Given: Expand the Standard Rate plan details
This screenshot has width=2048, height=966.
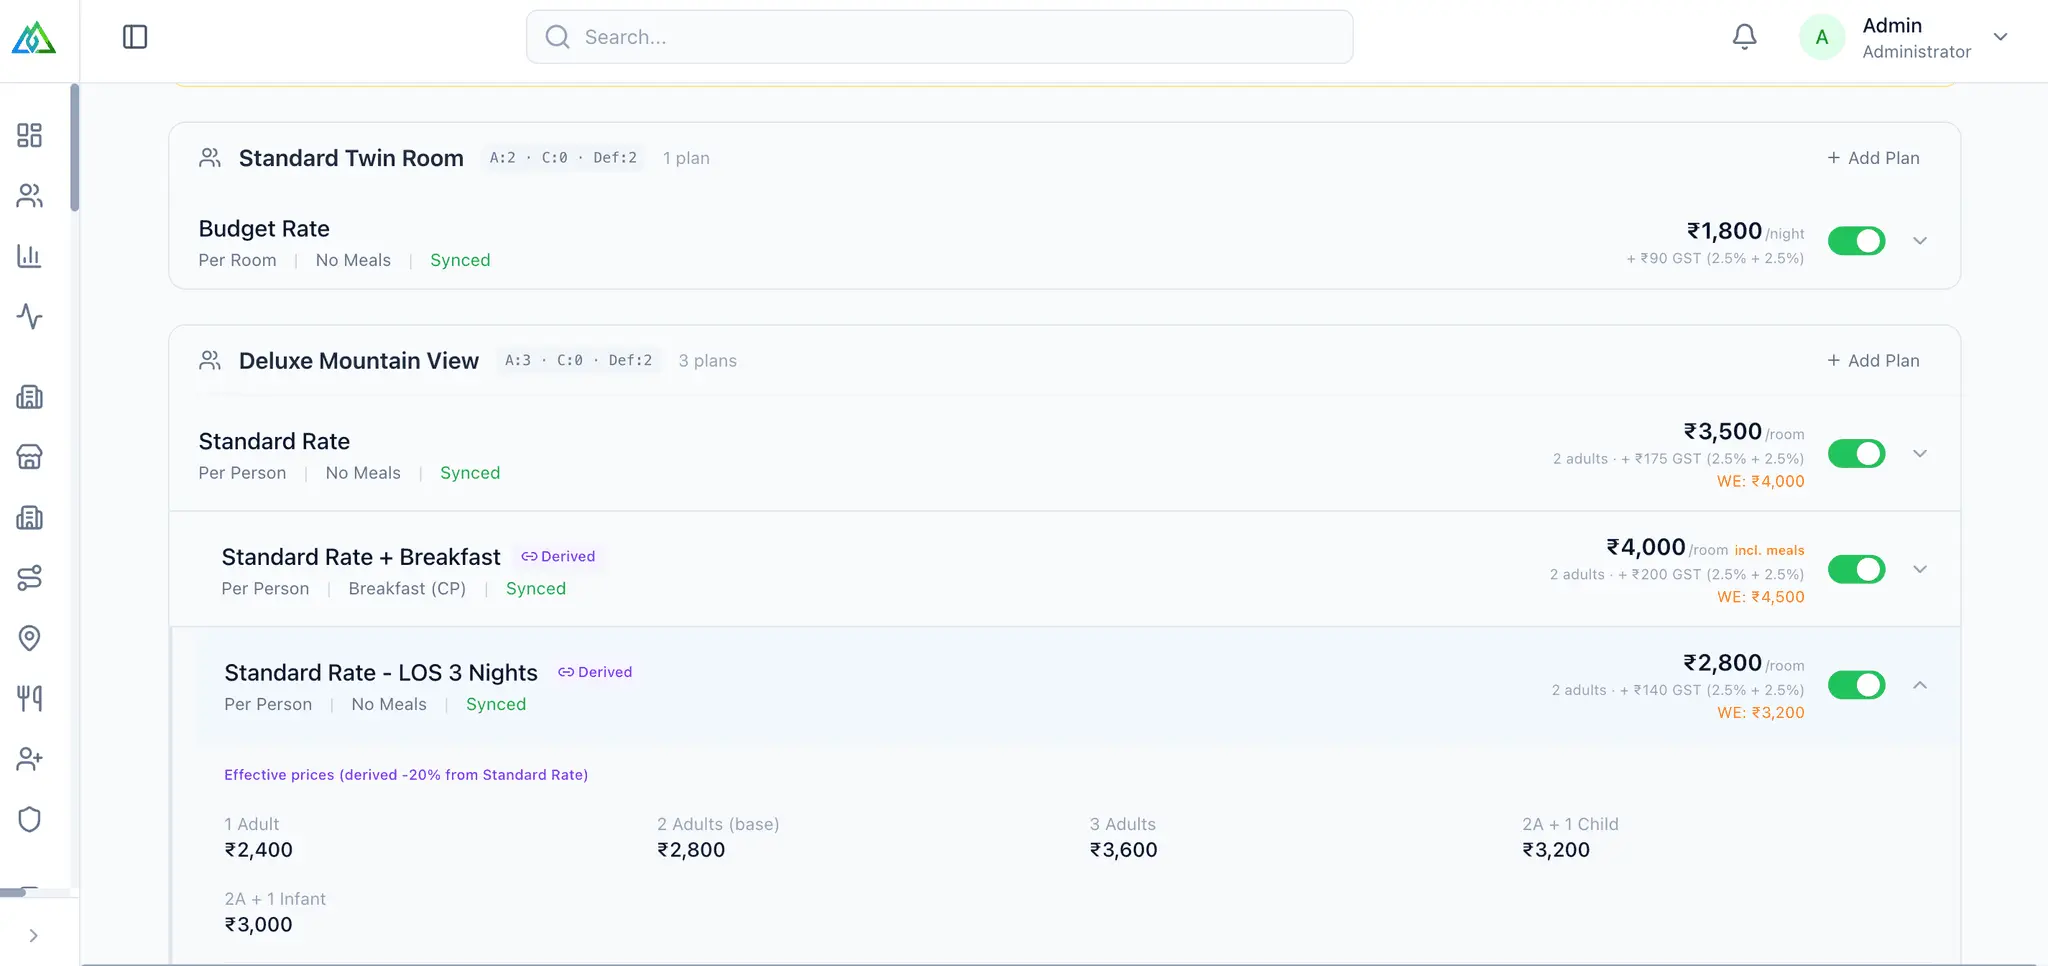Looking at the screenshot, I should (x=1920, y=454).
